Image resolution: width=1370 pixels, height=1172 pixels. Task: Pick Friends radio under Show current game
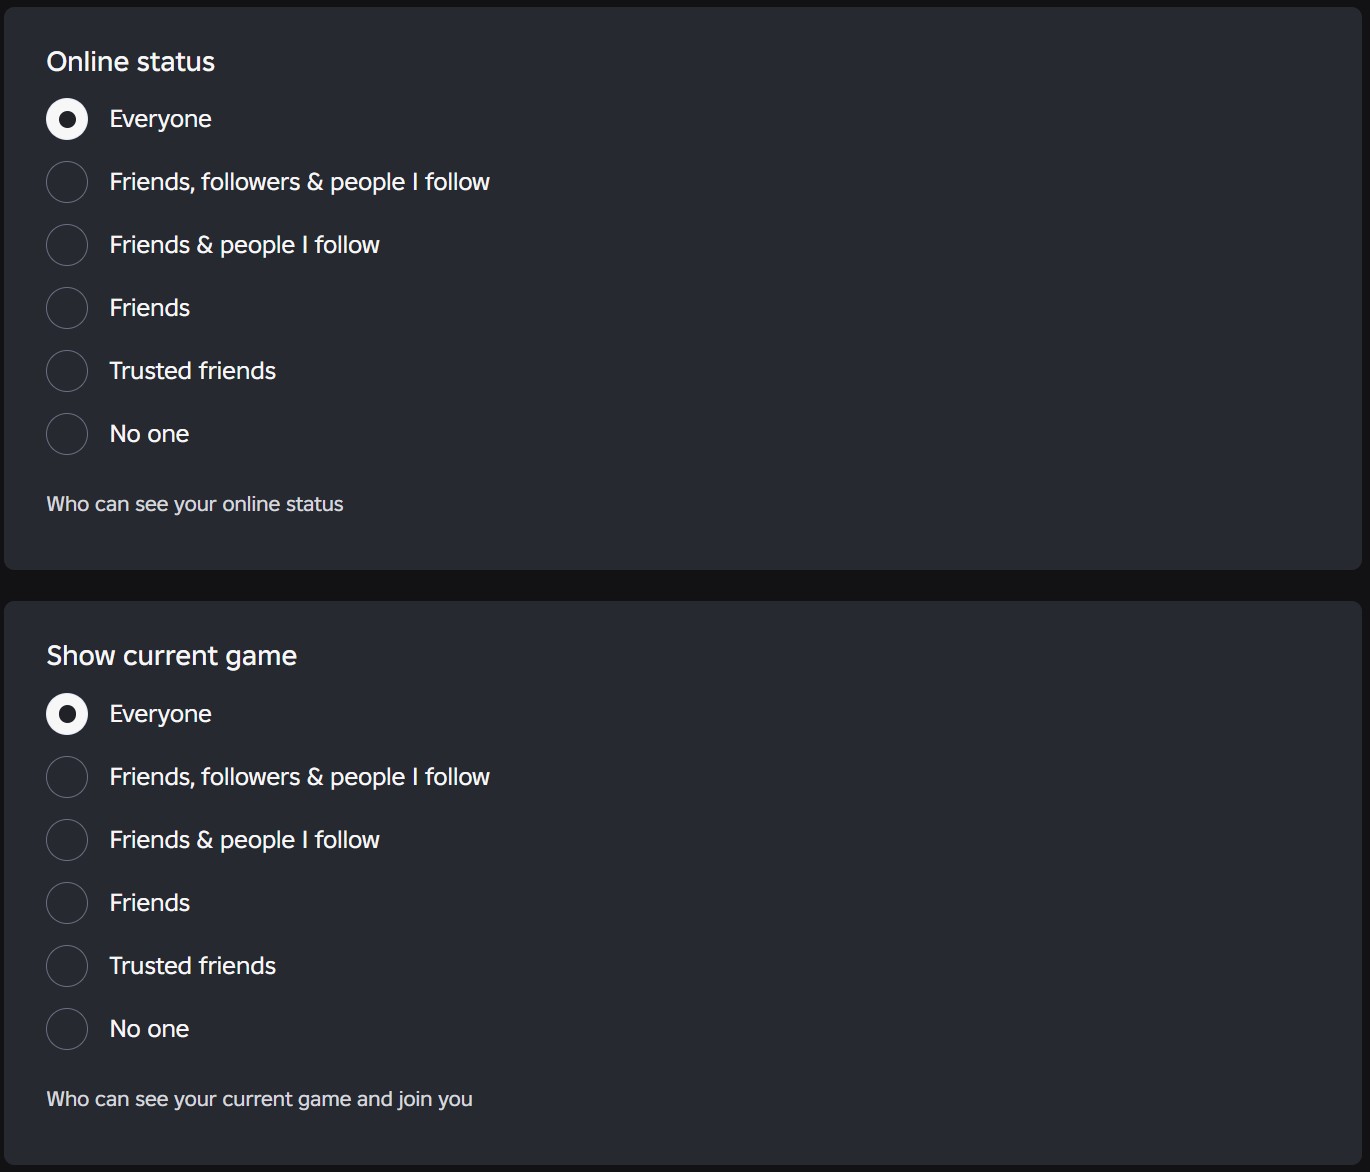[67, 904]
